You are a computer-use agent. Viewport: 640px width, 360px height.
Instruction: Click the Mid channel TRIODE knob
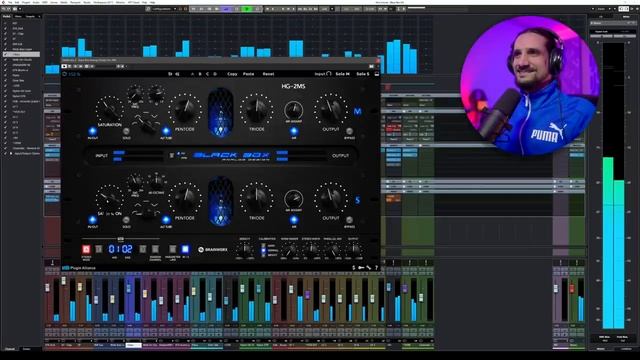(x=257, y=110)
